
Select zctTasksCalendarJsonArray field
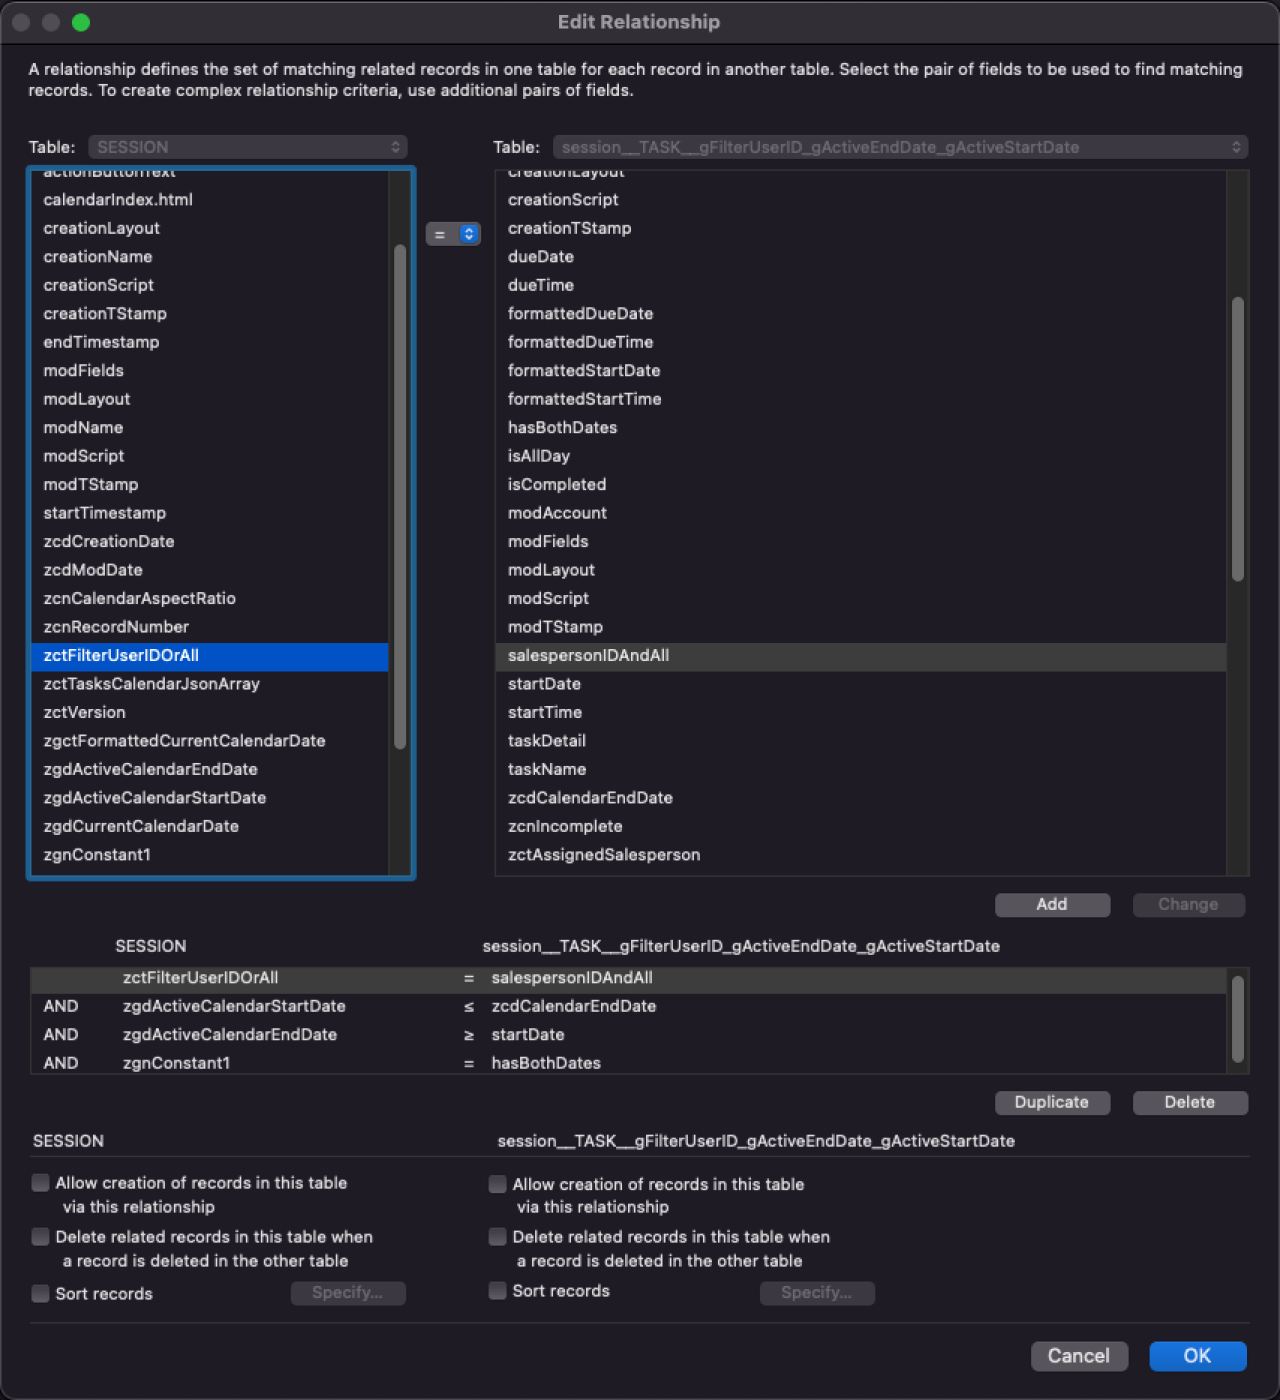(210, 684)
